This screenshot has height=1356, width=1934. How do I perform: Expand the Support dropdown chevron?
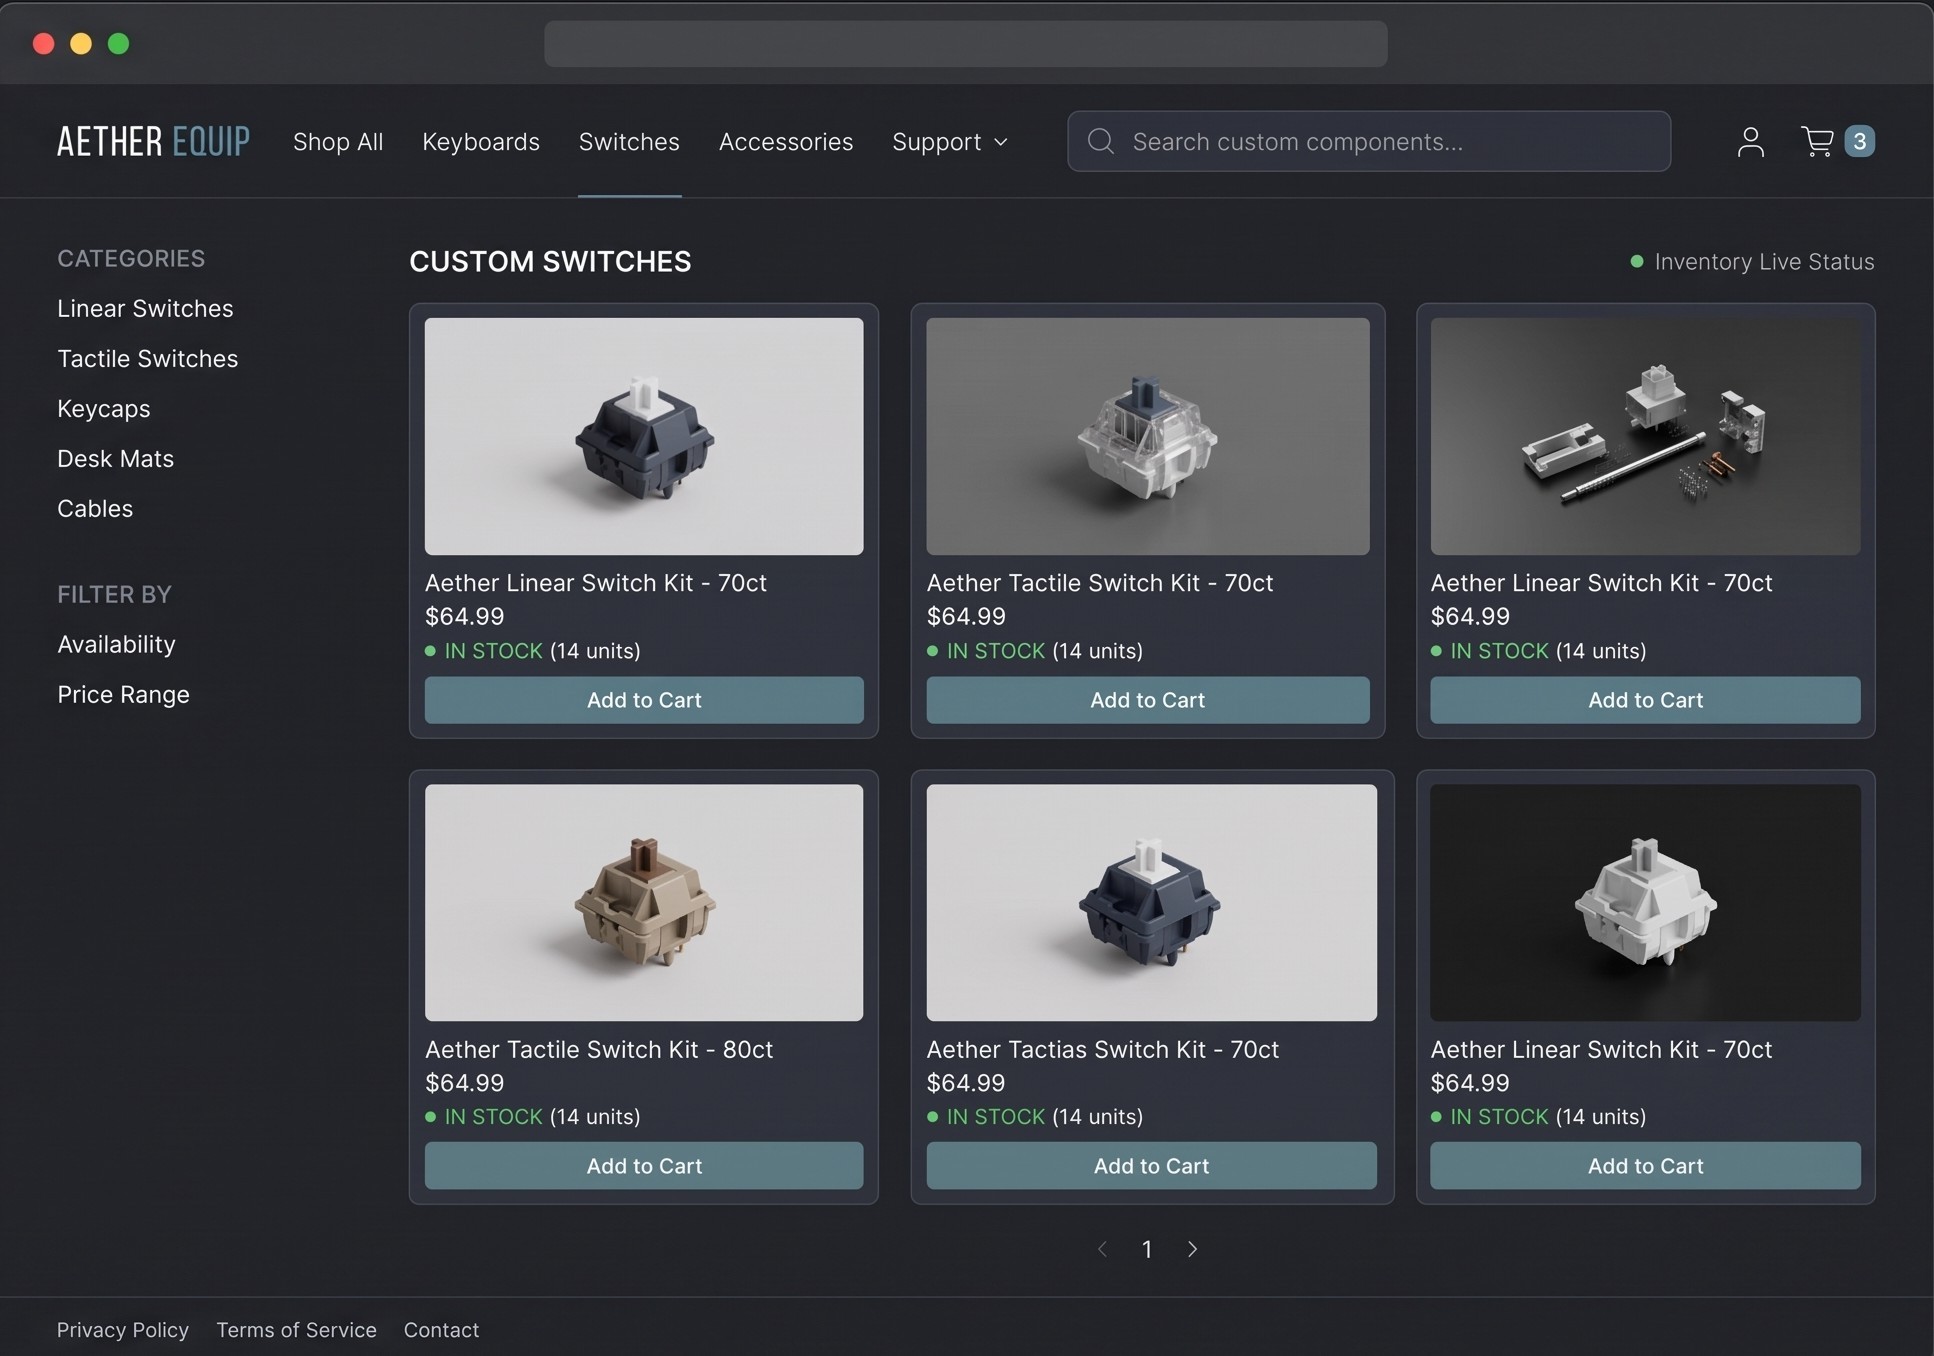coord(1000,142)
